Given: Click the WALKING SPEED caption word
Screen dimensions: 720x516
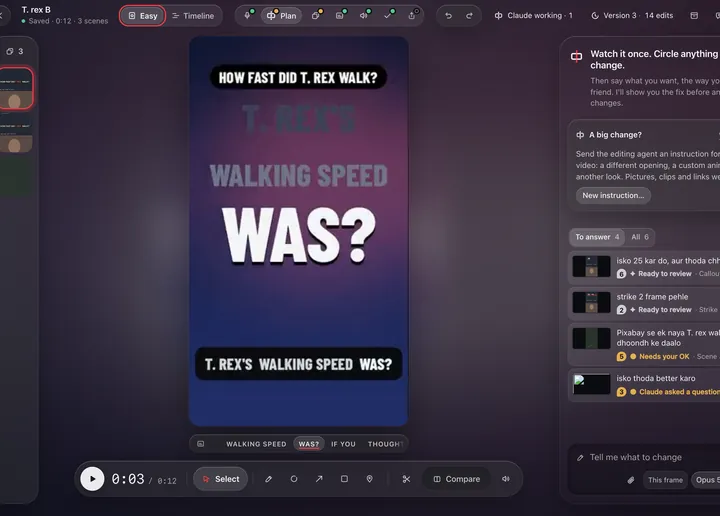Looking at the screenshot, I should pos(256,444).
